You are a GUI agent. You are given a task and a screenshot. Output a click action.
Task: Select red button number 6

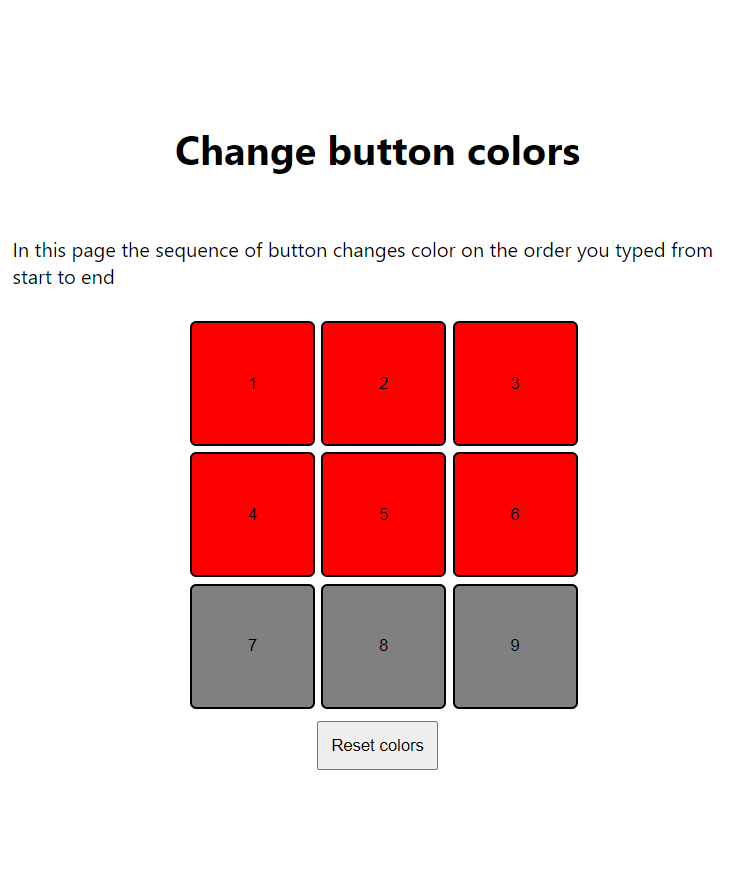515,514
